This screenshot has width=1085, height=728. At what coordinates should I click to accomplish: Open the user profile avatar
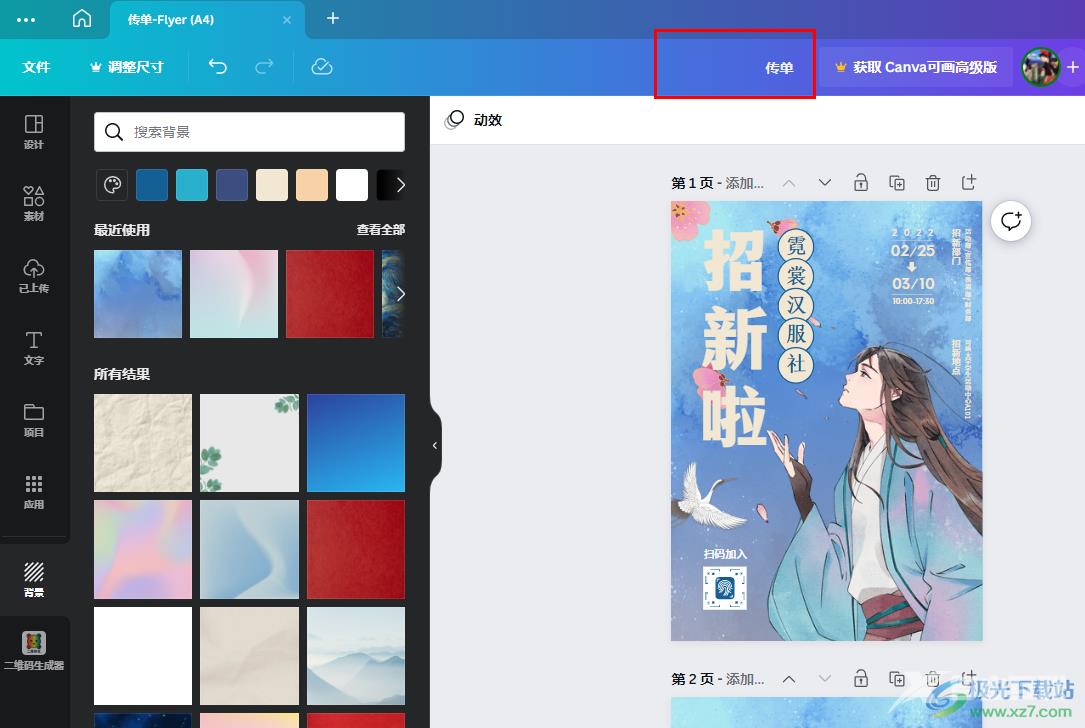tap(1040, 67)
